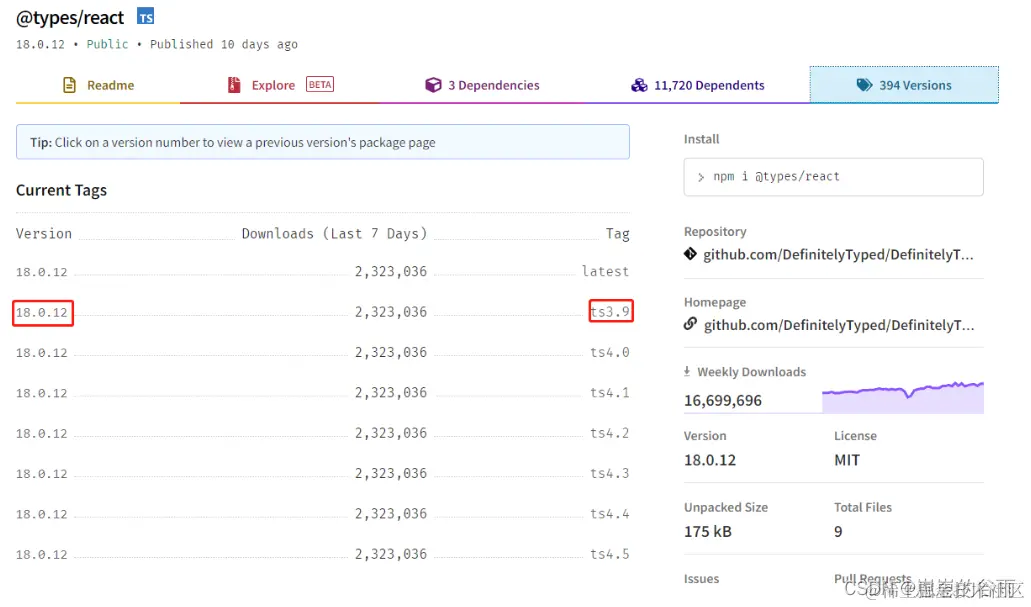Click the 'Version' column header
The width and height of the screenshot is (1031, 607).
(43, 233)
